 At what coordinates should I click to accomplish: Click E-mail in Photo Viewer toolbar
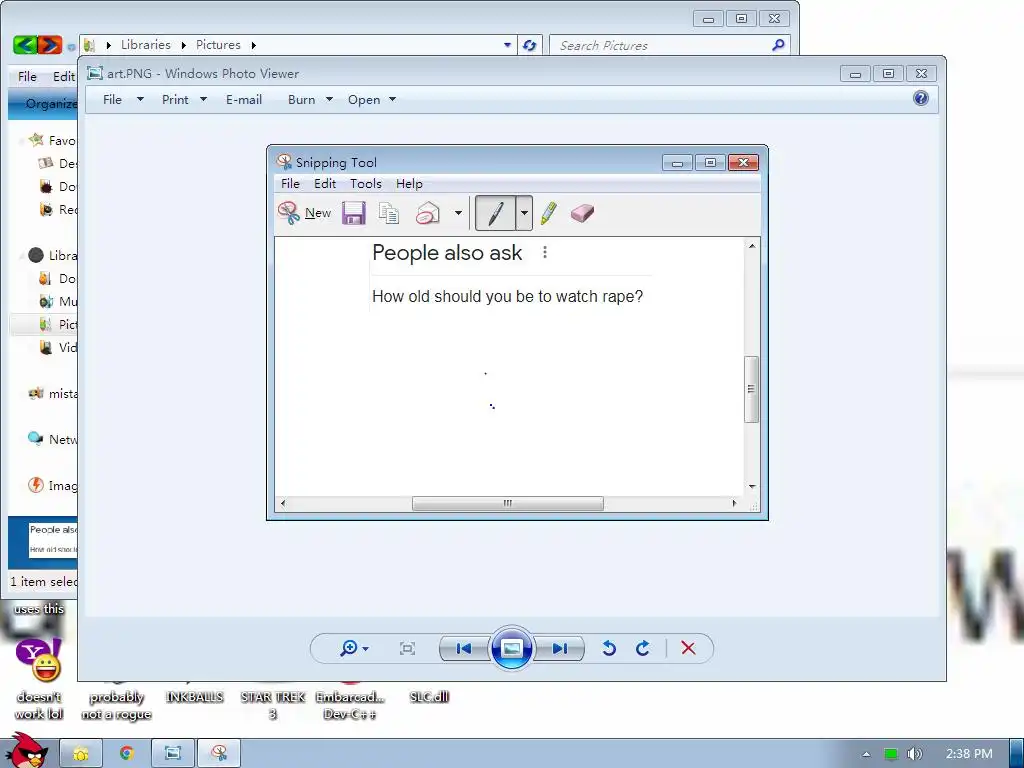pos(244,99)
